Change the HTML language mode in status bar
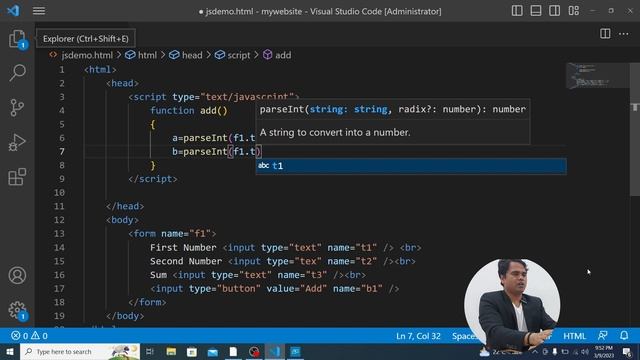The height and width of the screenshot is (360, 640). [574, 336]
